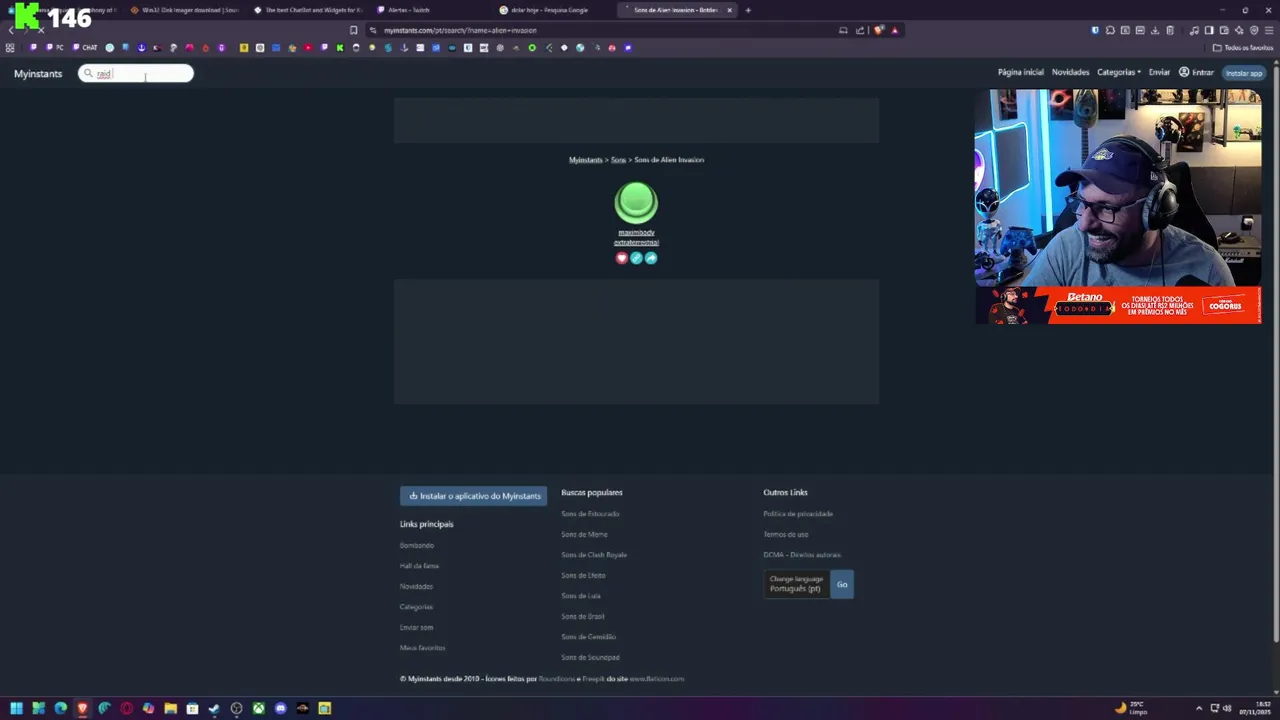
Task: Switch to the best Chatbot and Widgets tab
Action: [308, 10]
